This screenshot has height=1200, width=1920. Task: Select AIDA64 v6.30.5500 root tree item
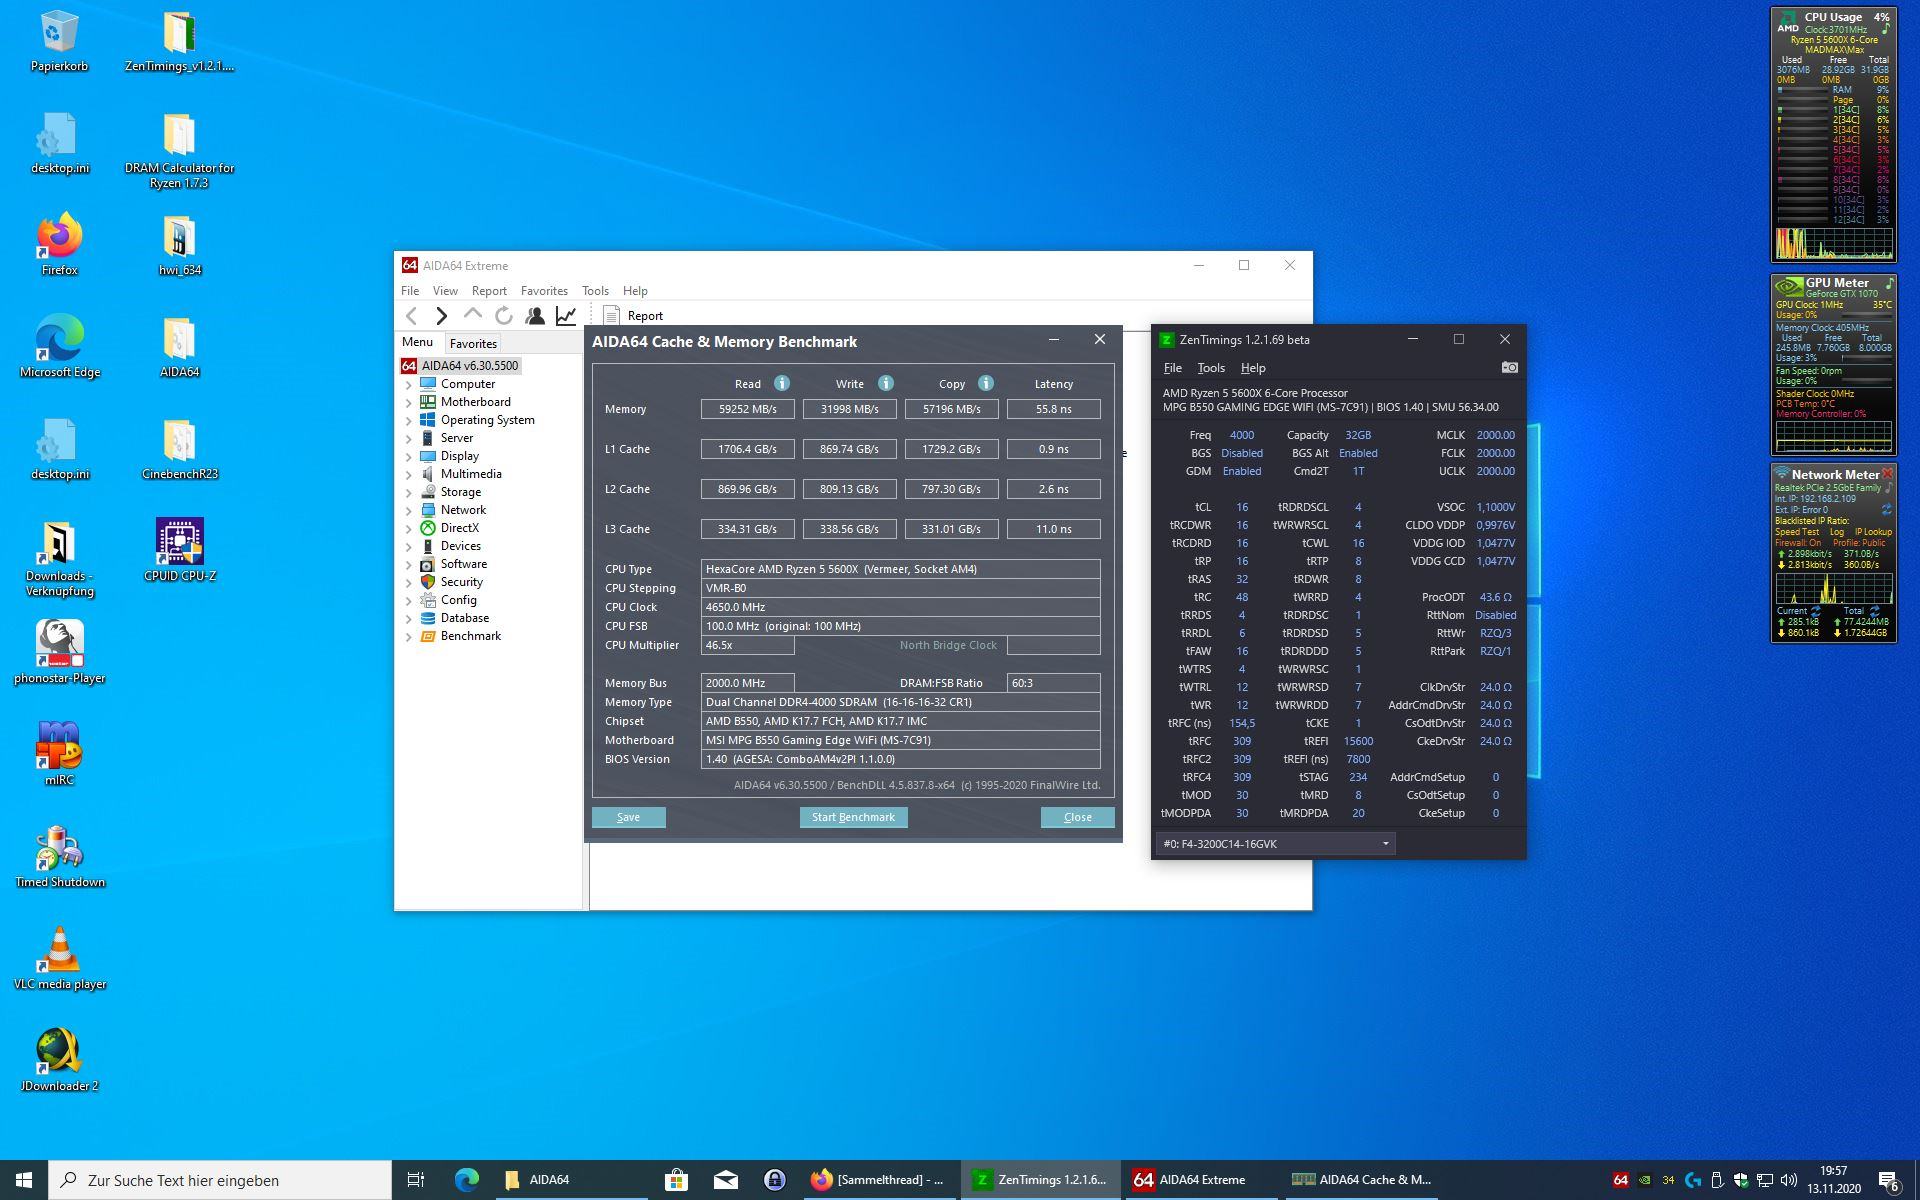pos(461,366)
